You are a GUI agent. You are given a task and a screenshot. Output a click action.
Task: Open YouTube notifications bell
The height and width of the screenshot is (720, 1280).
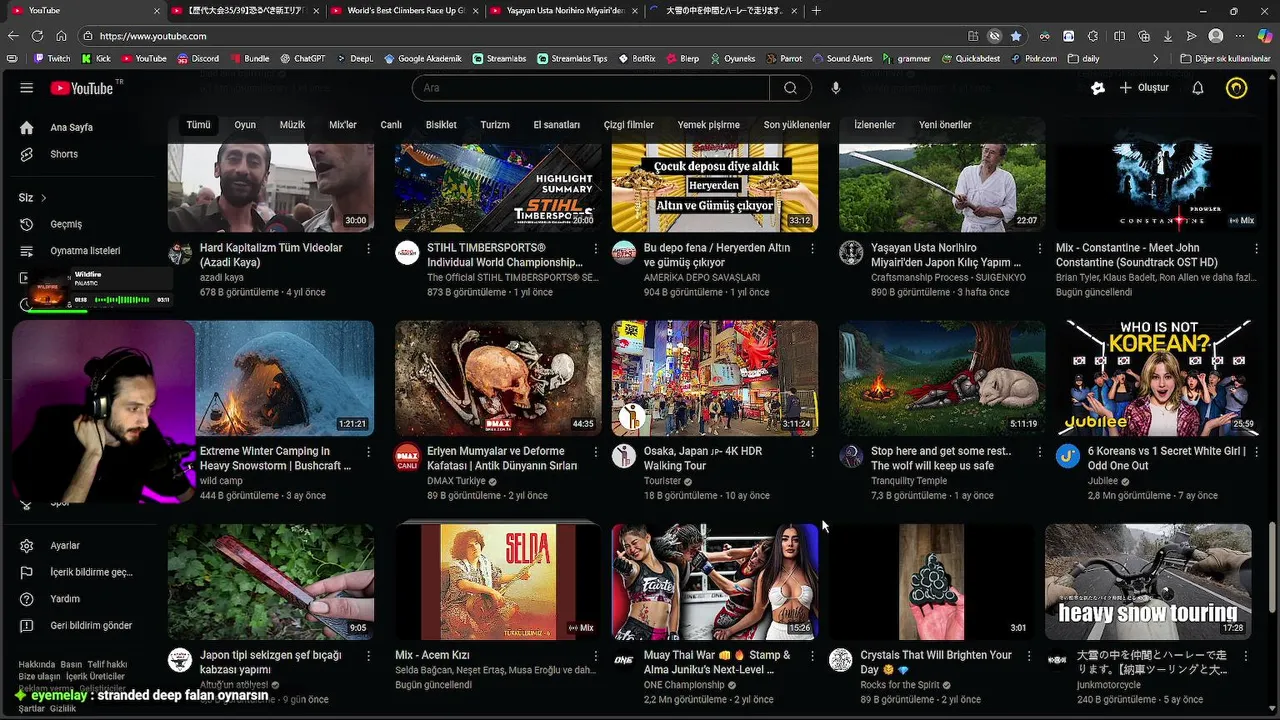click(x=1198, y=88)
